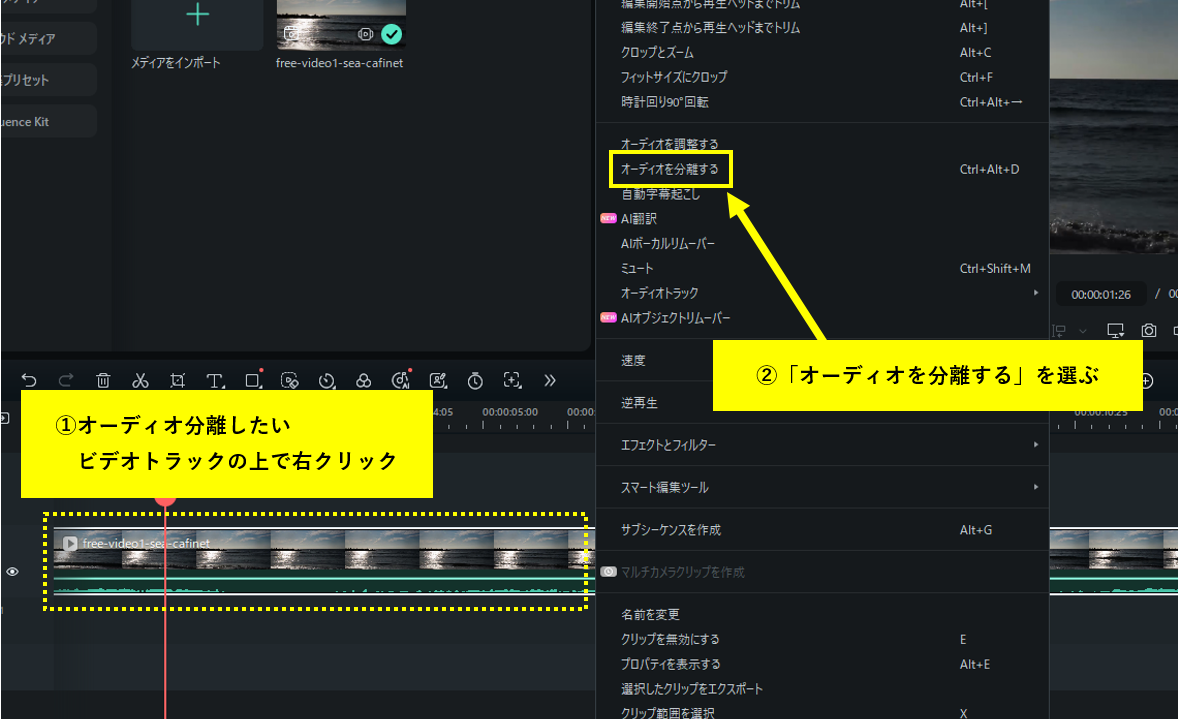
Task: Take a snapshot with the camera icon
Action: [x=1150, y=330]
